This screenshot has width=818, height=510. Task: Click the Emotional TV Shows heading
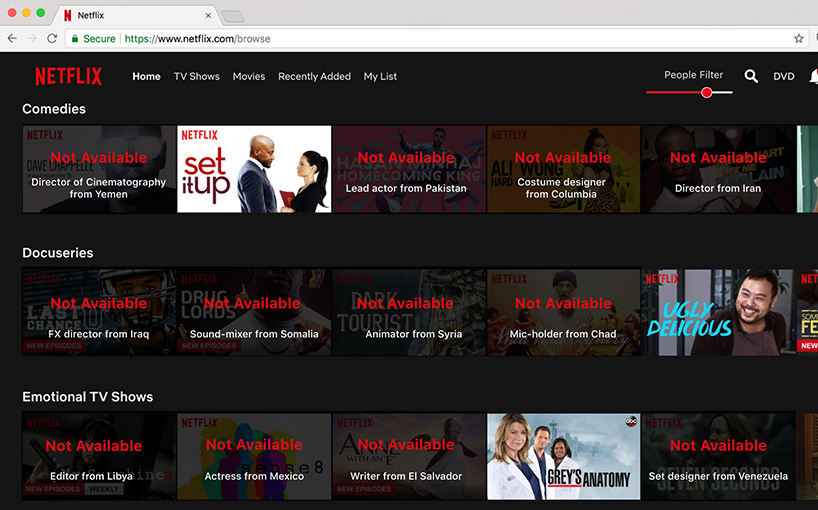pyautogui.click(x=88, y=397)
